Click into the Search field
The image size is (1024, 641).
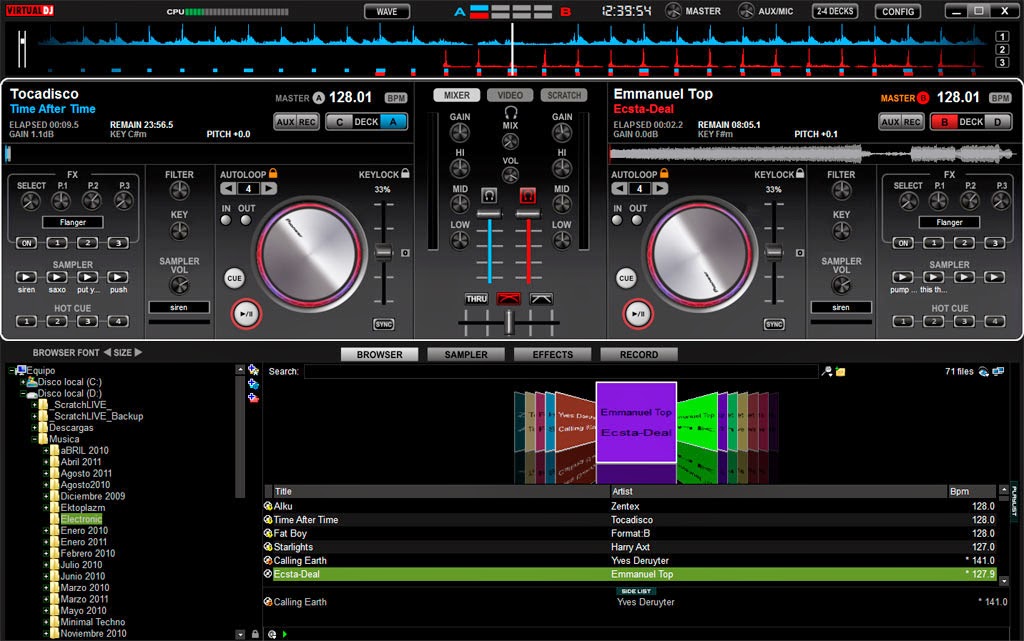point(561,371)
